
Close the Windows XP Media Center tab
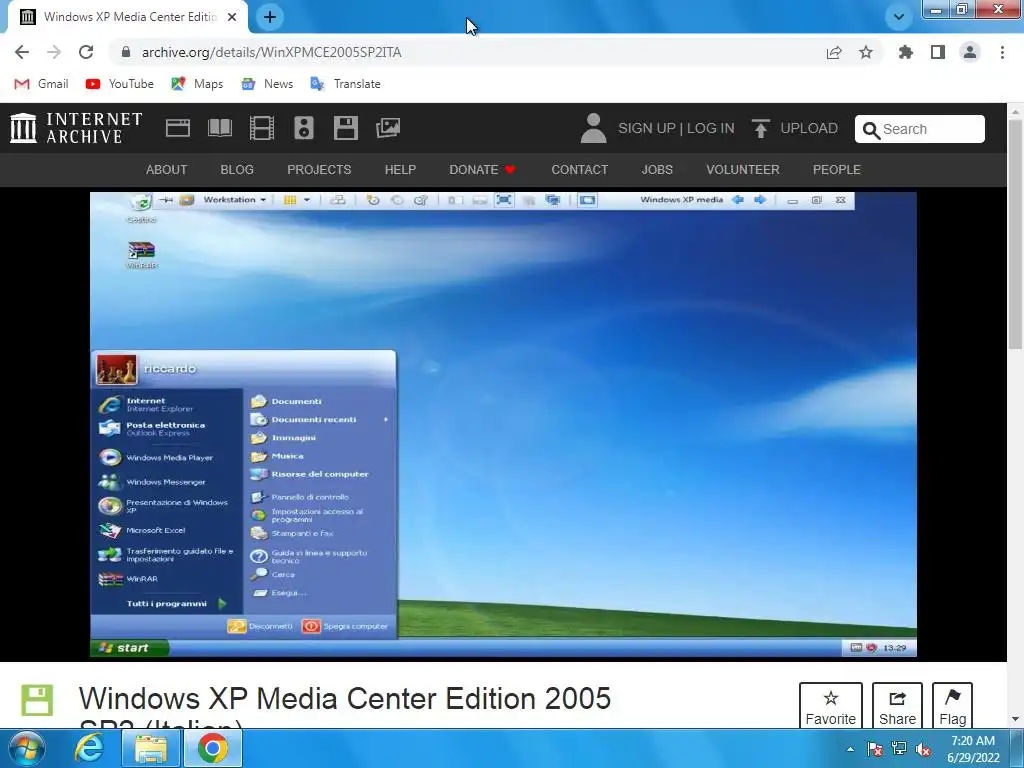[x=232, y=17]
